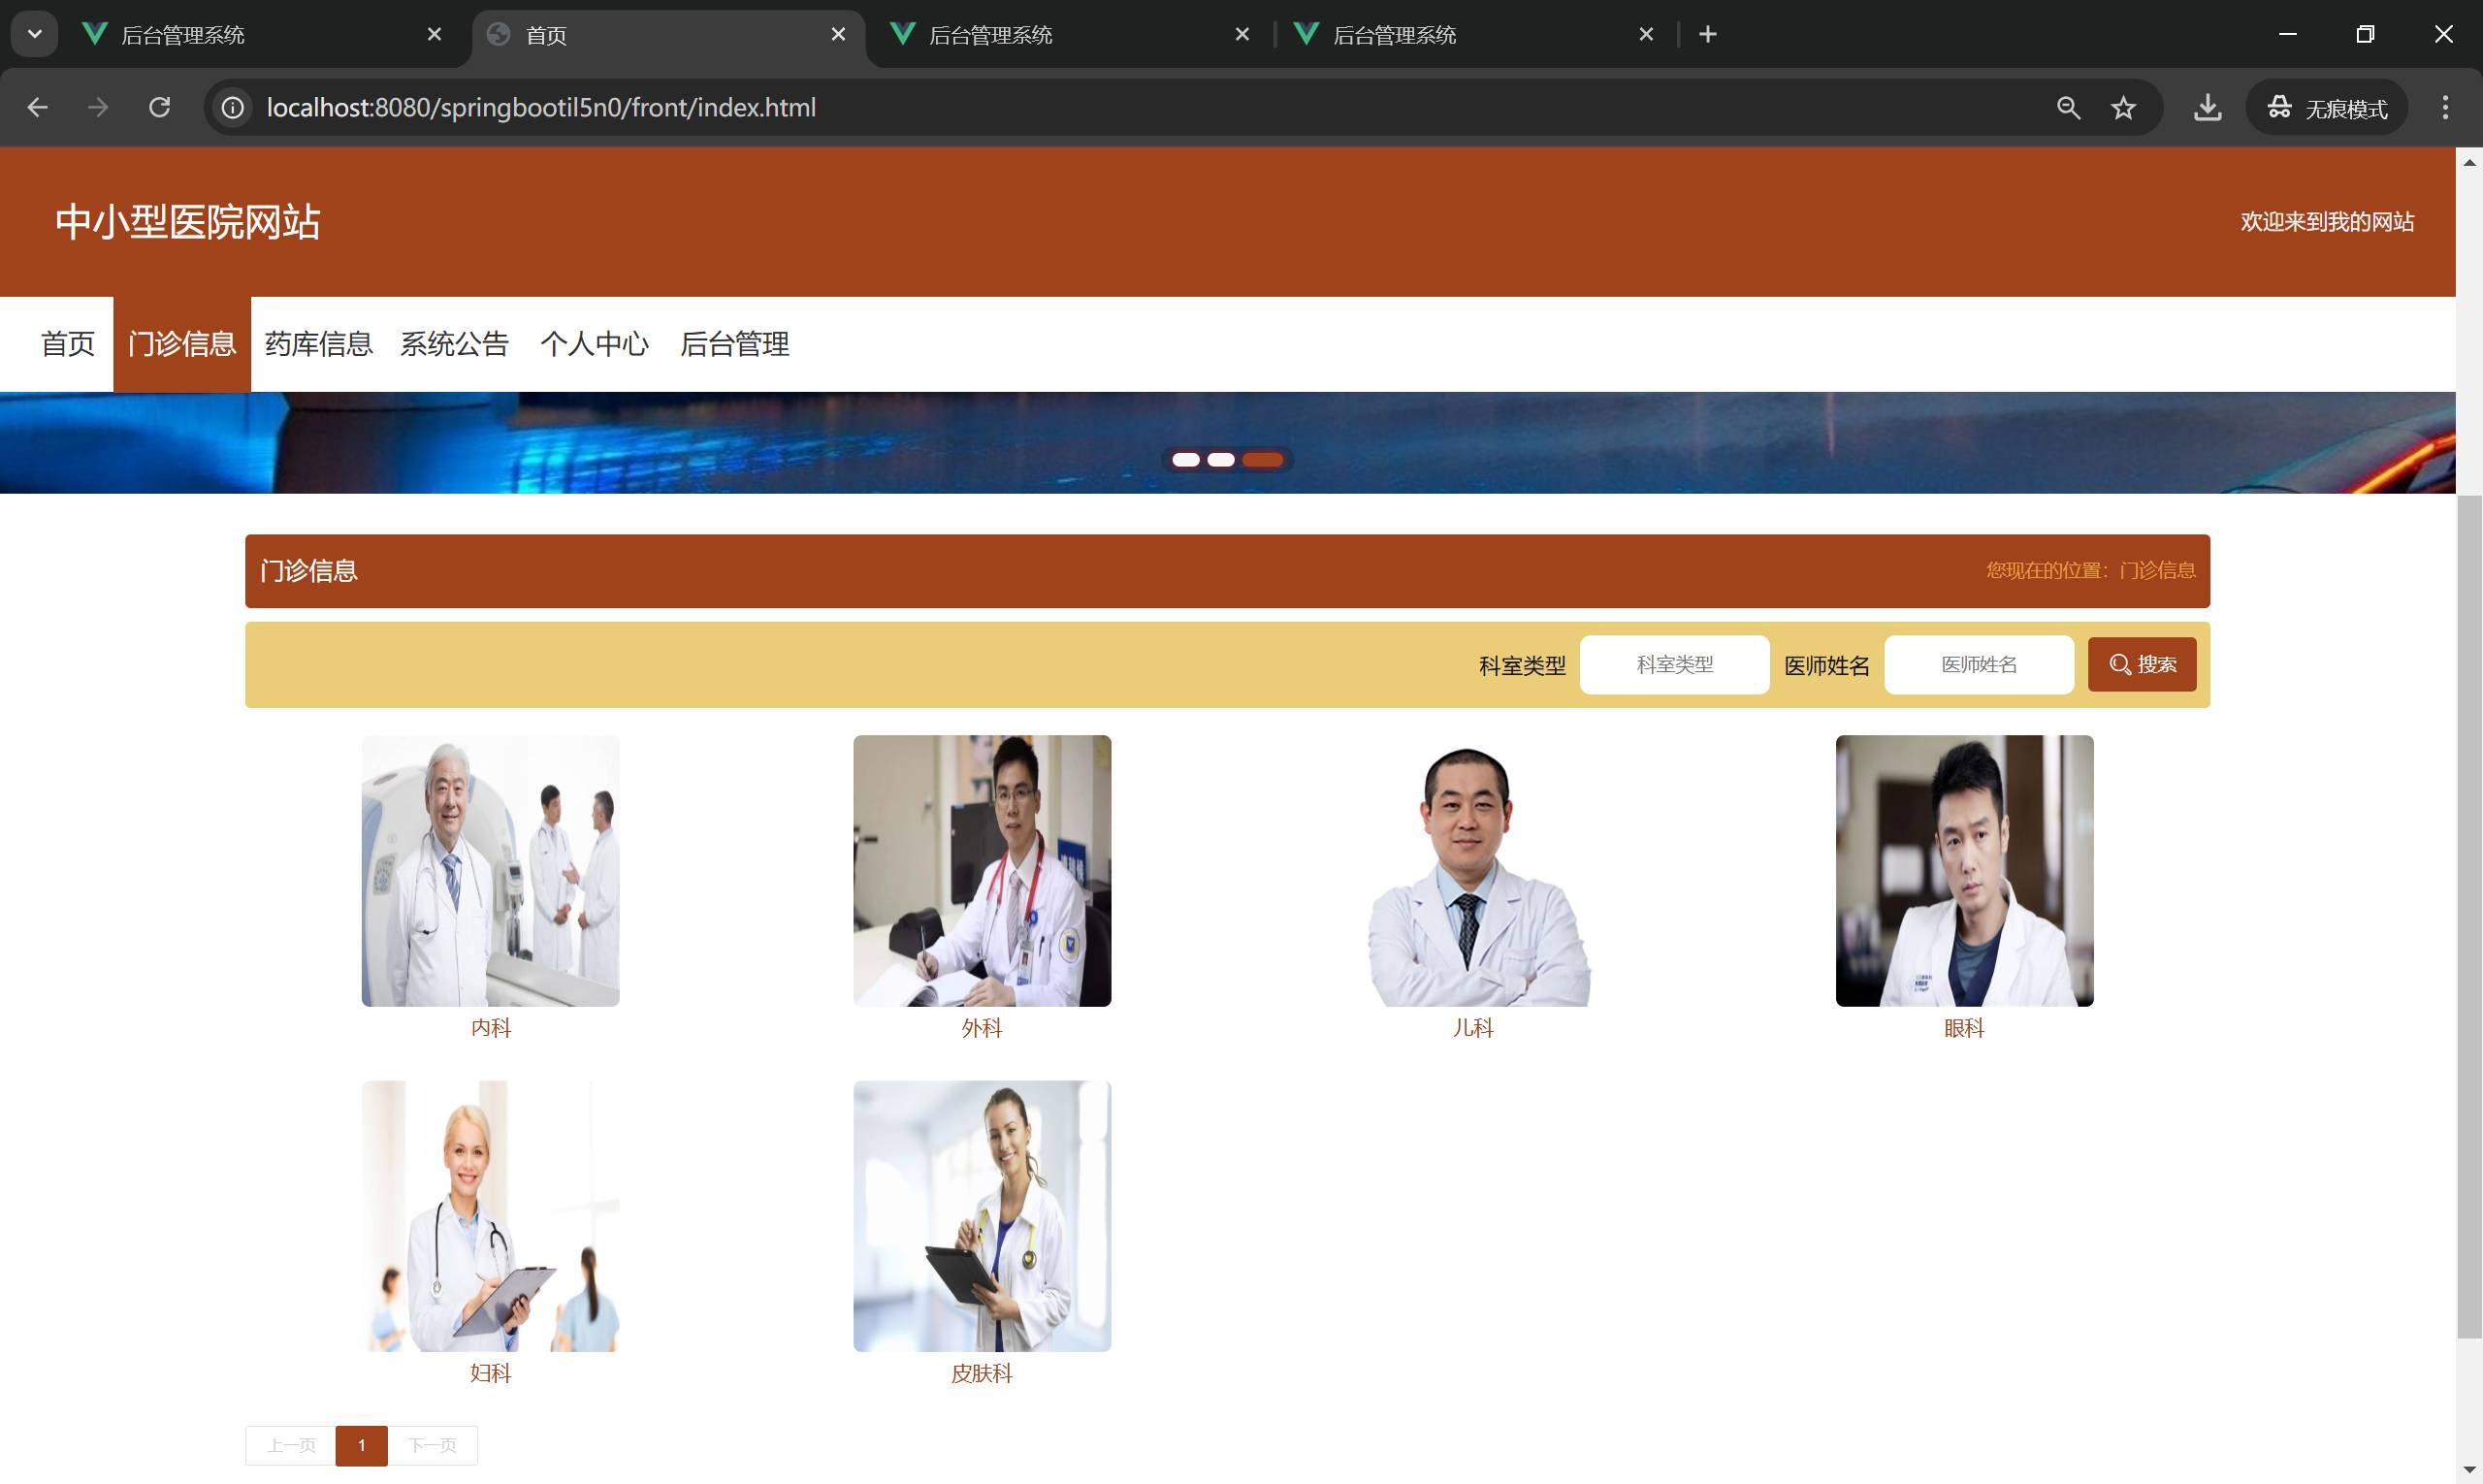Open the 妇科 doctor photo
The width and height of the screenshot is (2483, 1484).
click(x=490, y=1216)
